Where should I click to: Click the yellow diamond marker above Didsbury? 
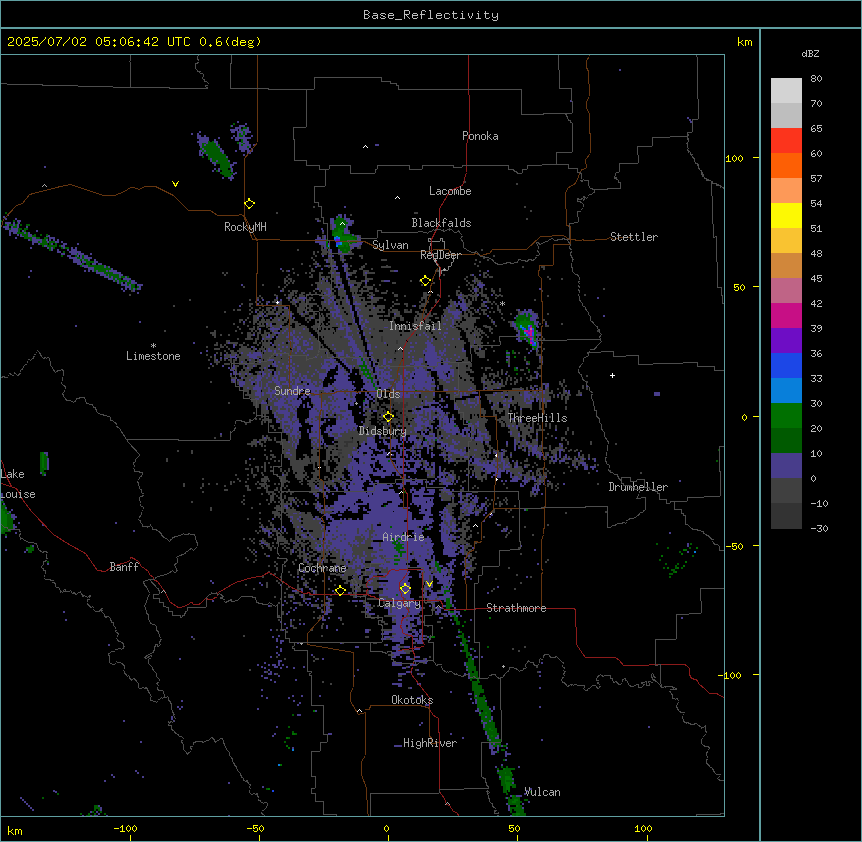point(389,417)
